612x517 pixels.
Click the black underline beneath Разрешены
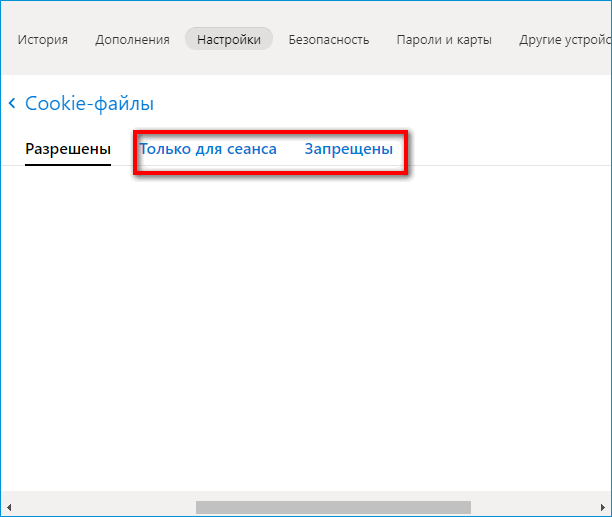point(68,164)
